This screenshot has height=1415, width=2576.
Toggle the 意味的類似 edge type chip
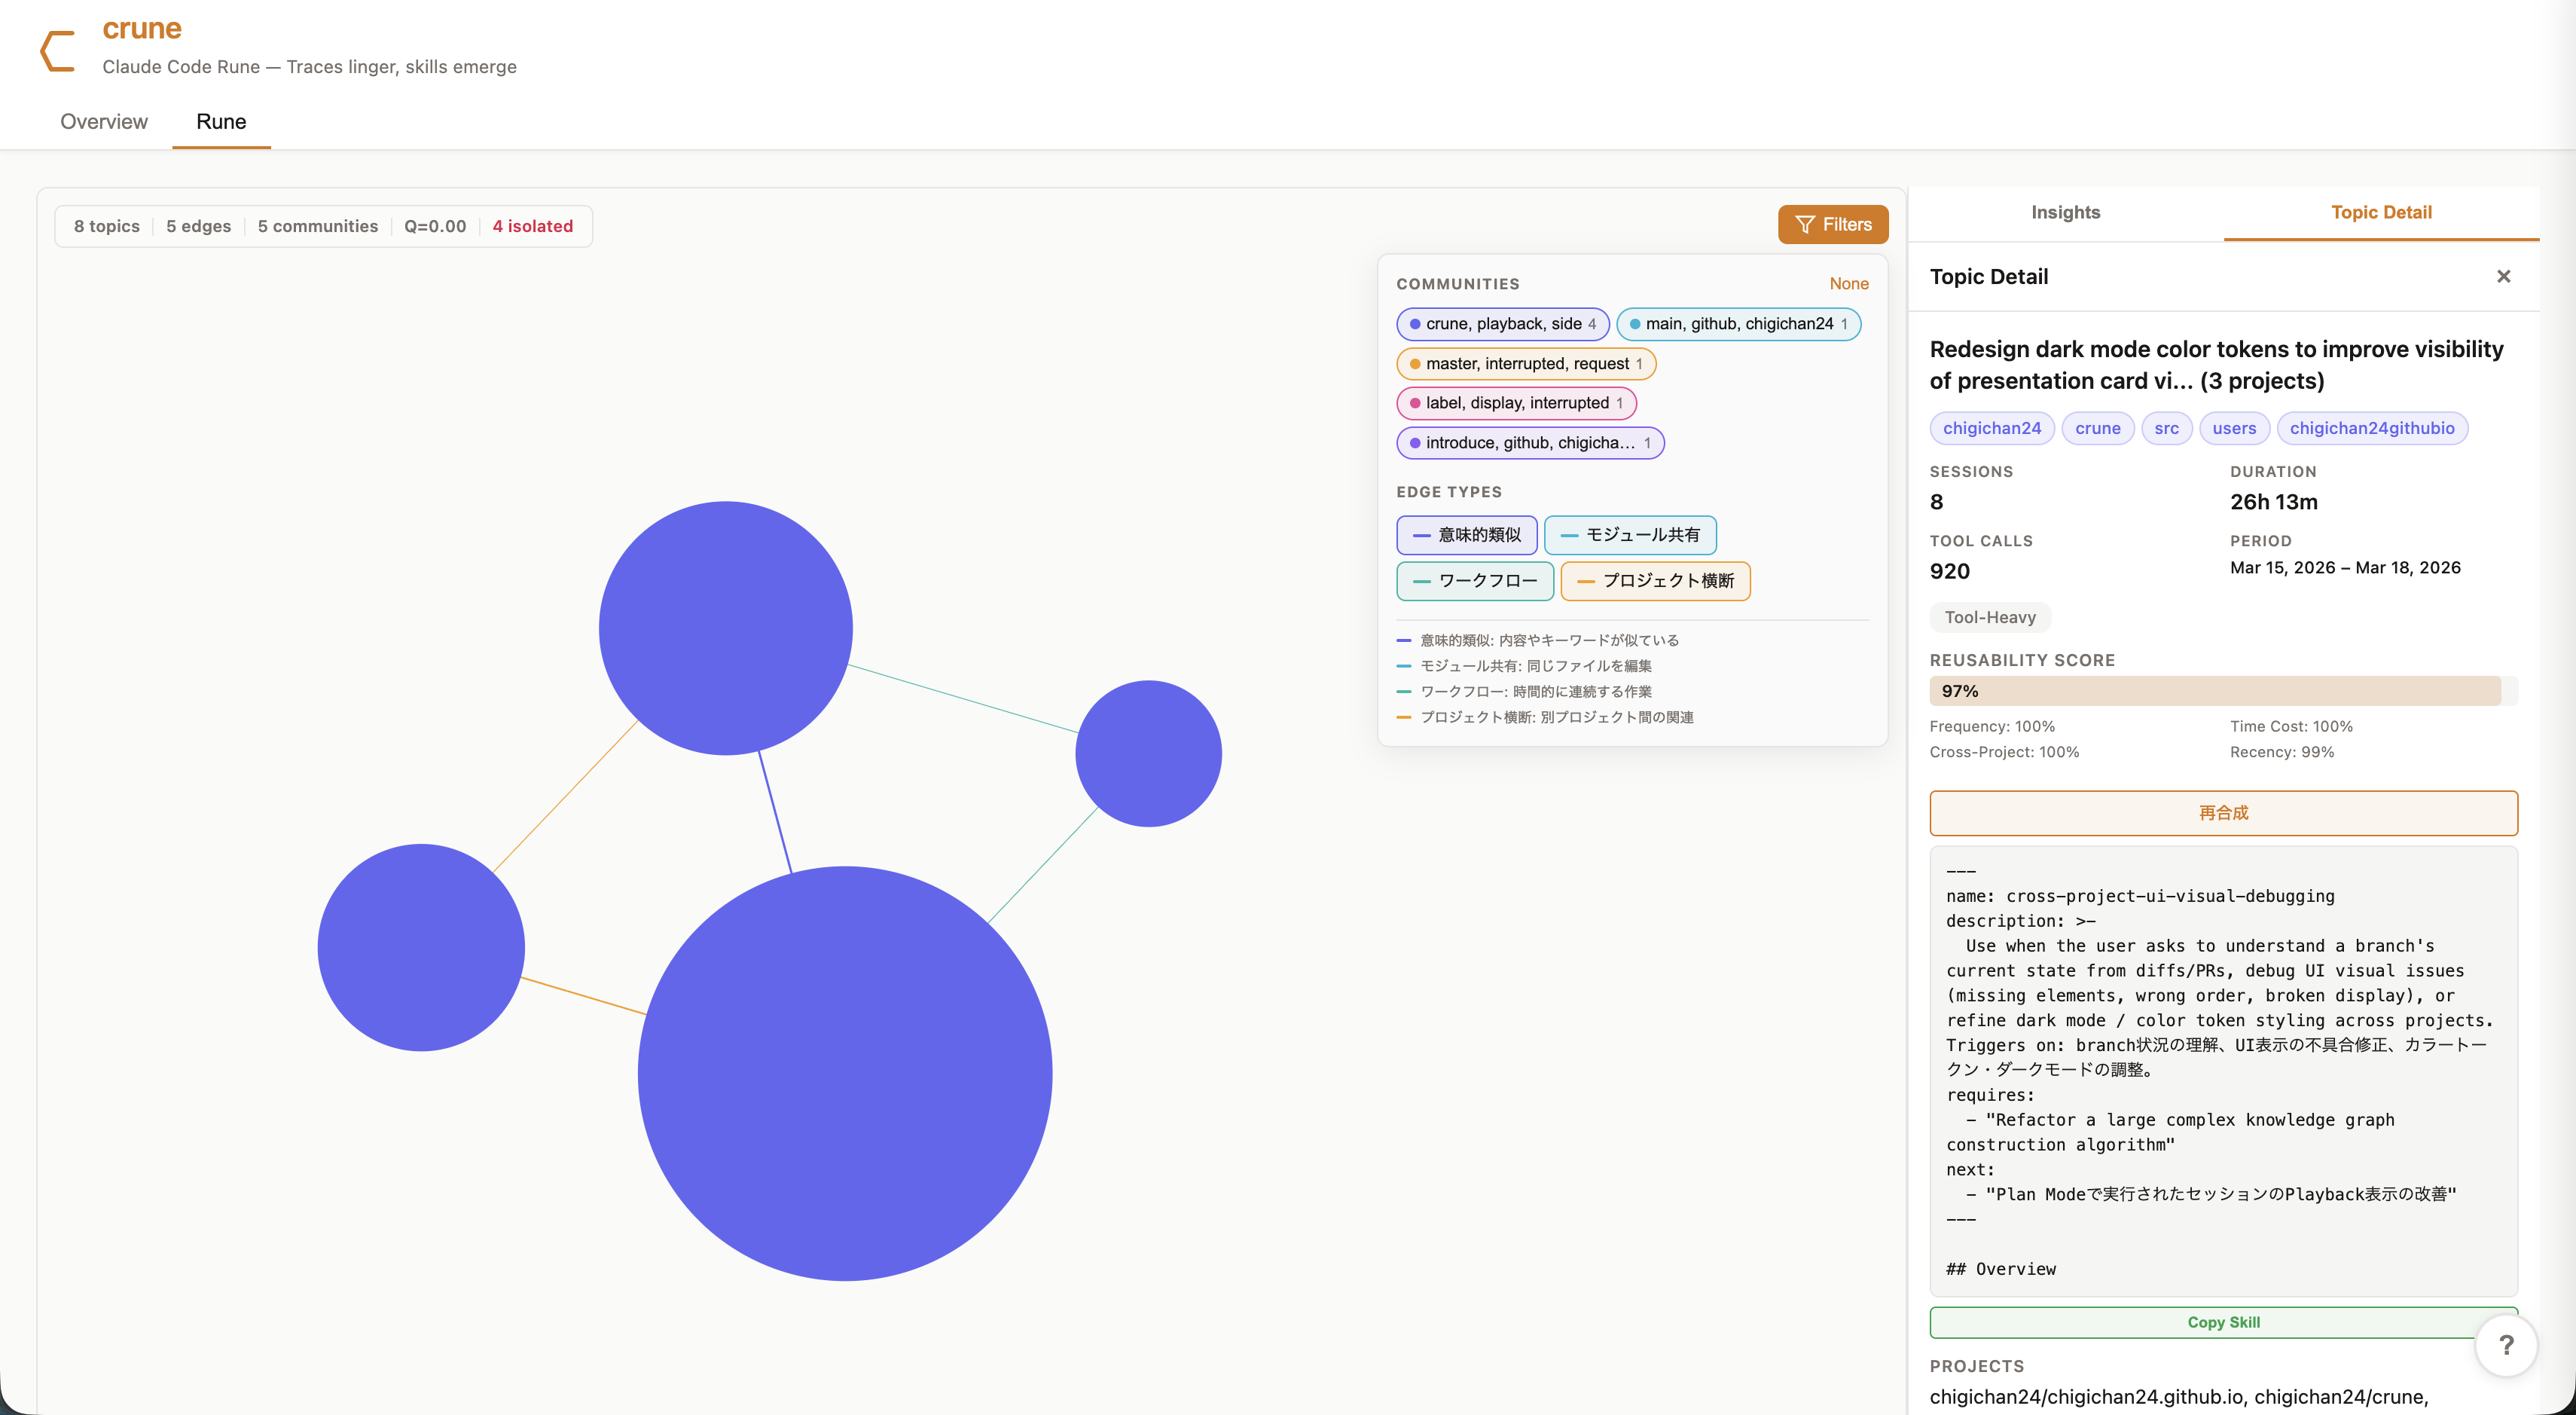click(x=1466, y=535)
